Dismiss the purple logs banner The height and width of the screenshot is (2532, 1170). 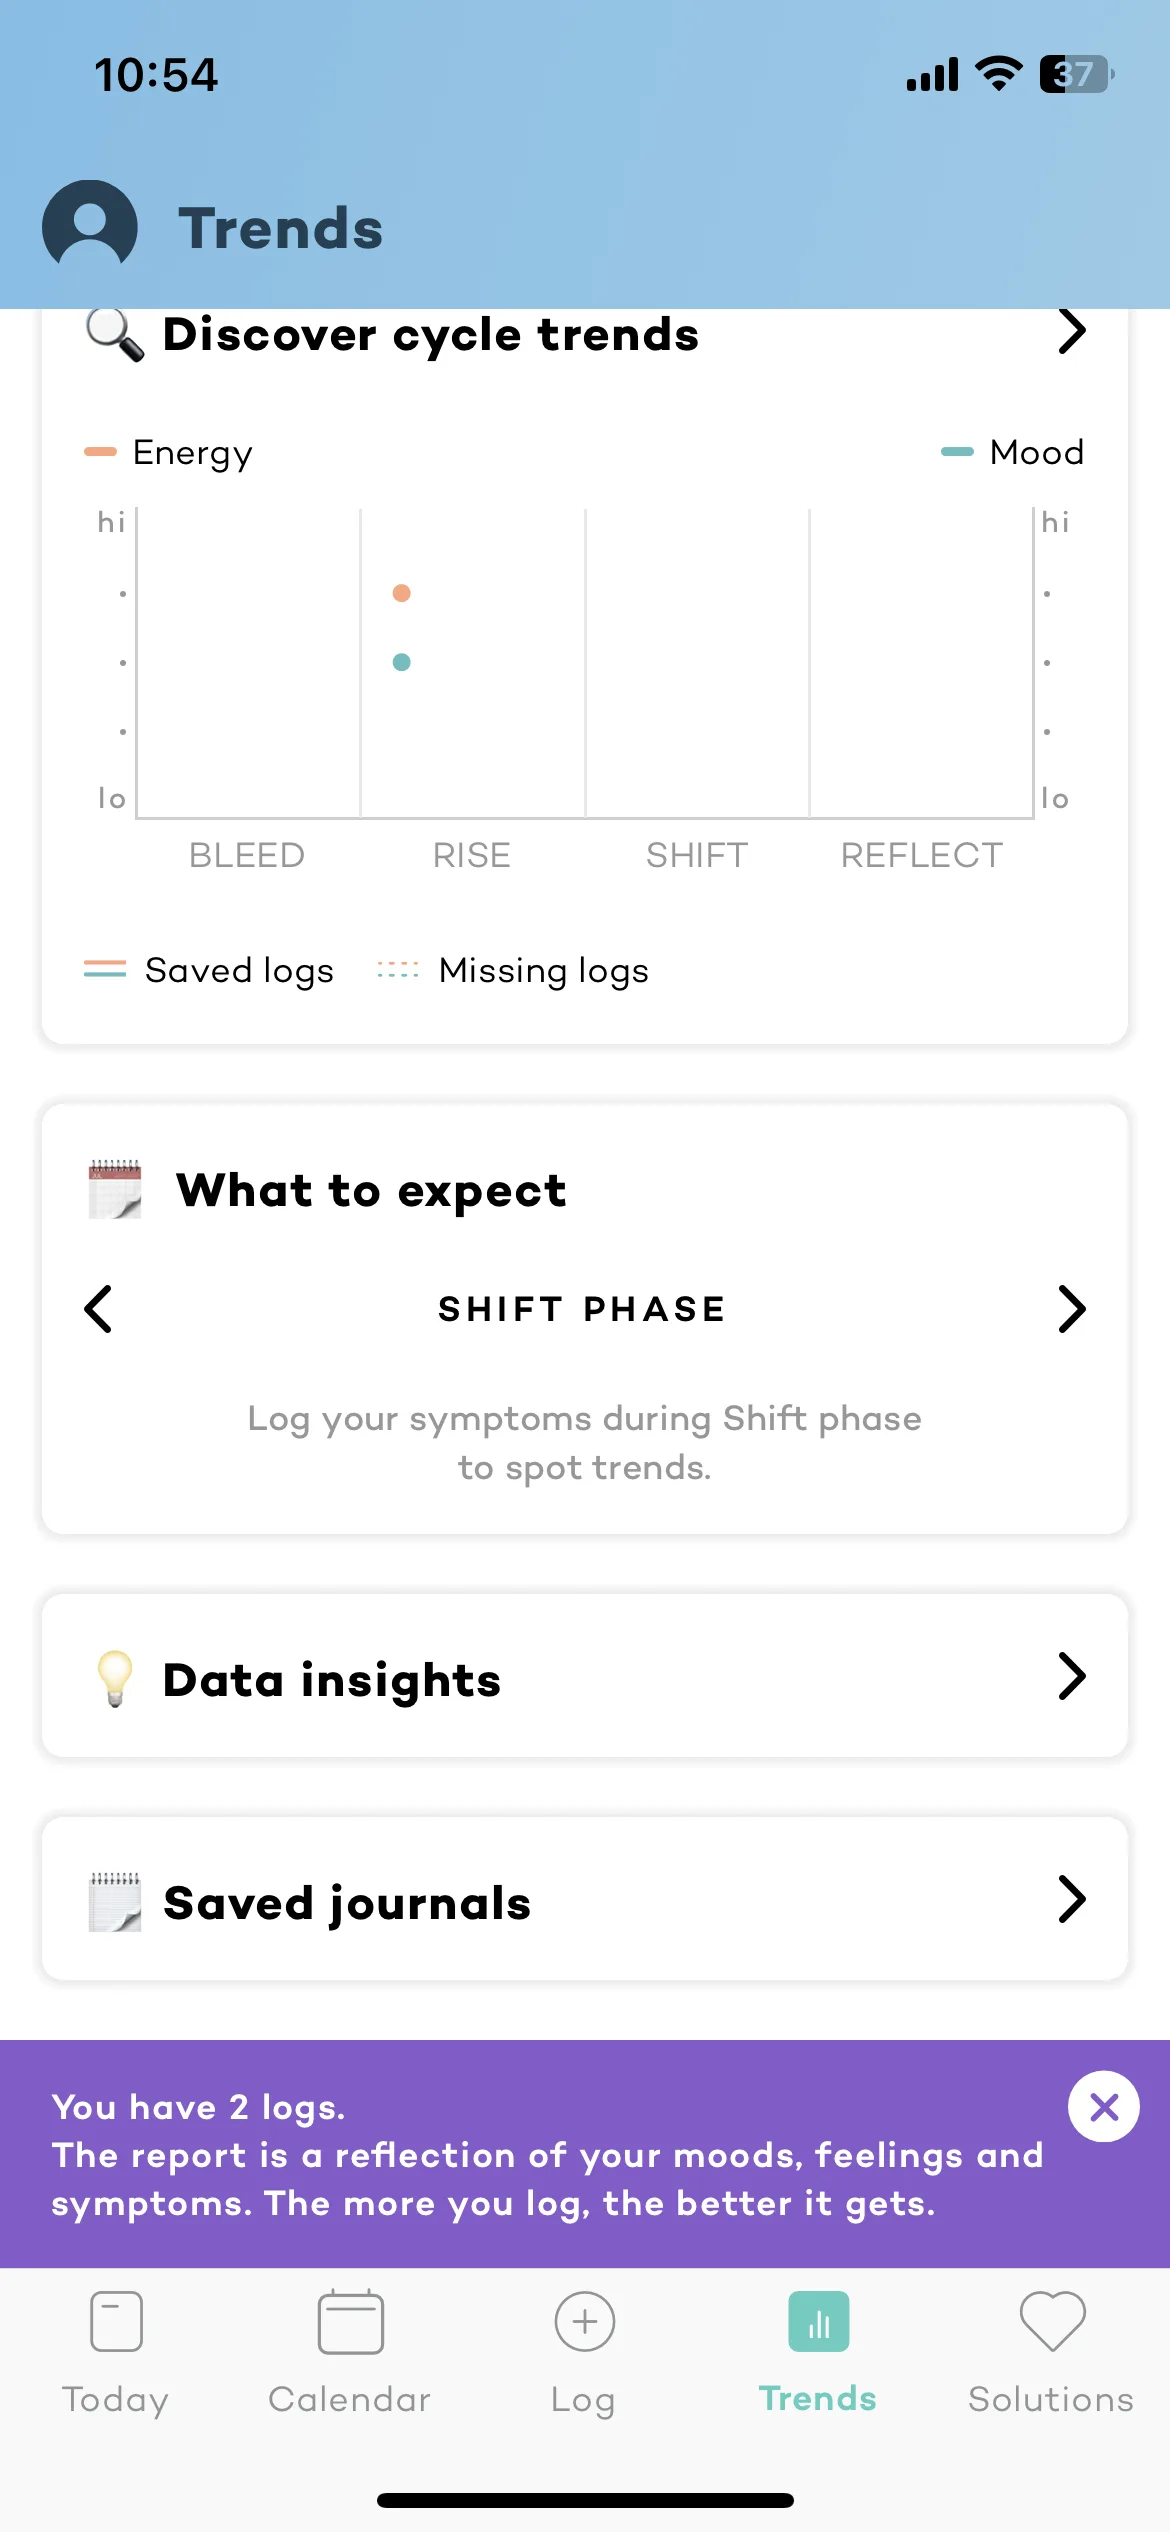click(x=1103, y=2107)
